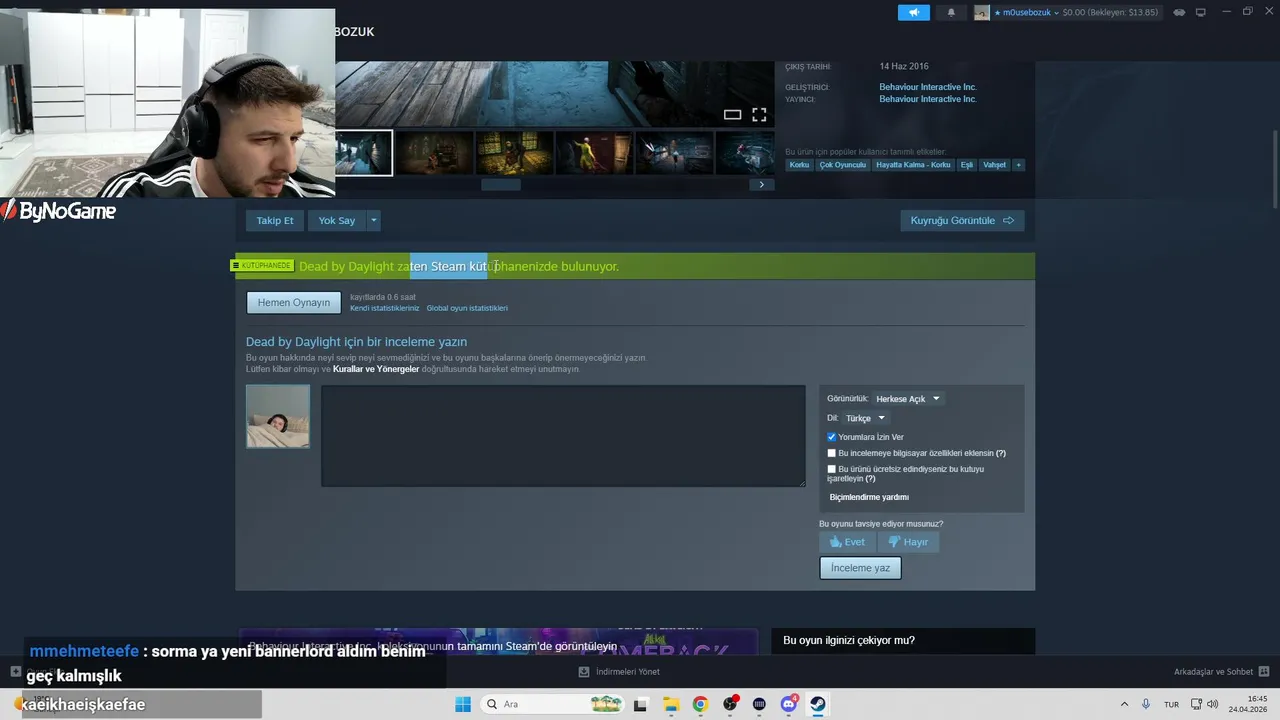Launch Google Chrome from the taskbar
The image size is (1280, 720).
click(x=700, y=704)
